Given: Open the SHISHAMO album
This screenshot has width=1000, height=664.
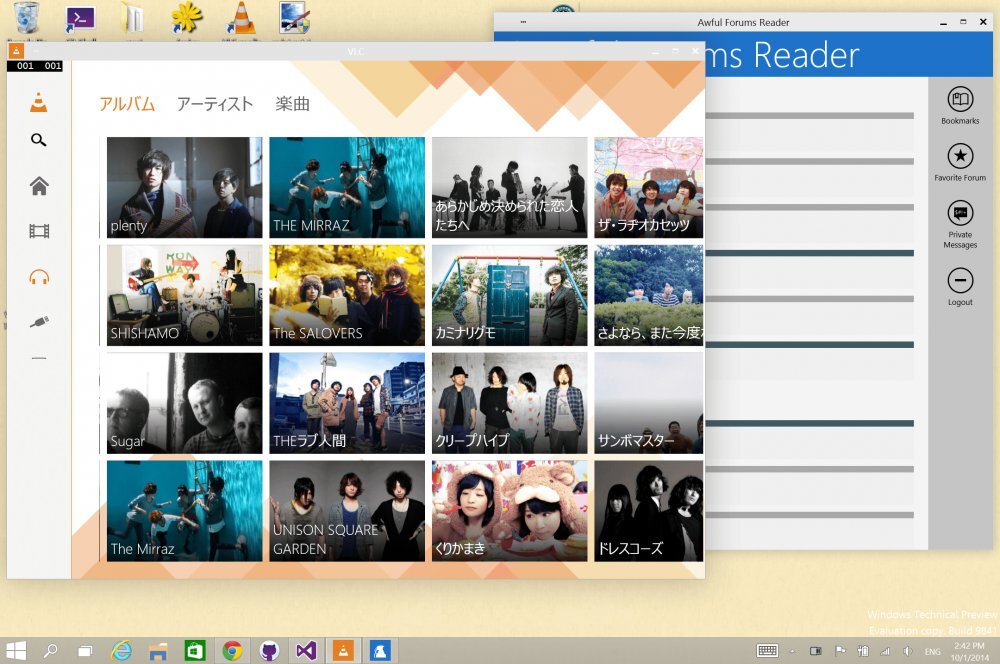Looking at the screenshot, I should tap(184, 294).
